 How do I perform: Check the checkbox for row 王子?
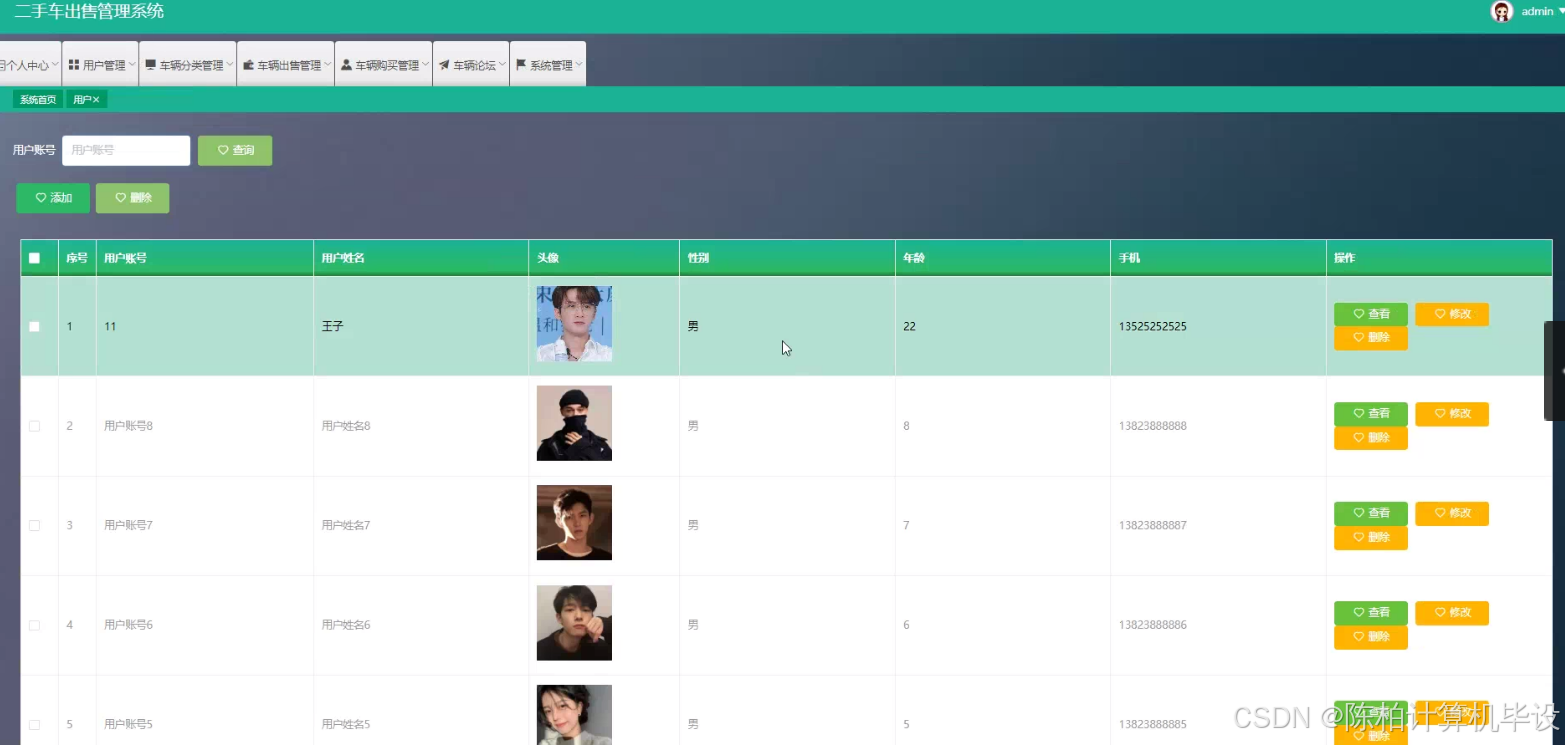pos(35,327)
